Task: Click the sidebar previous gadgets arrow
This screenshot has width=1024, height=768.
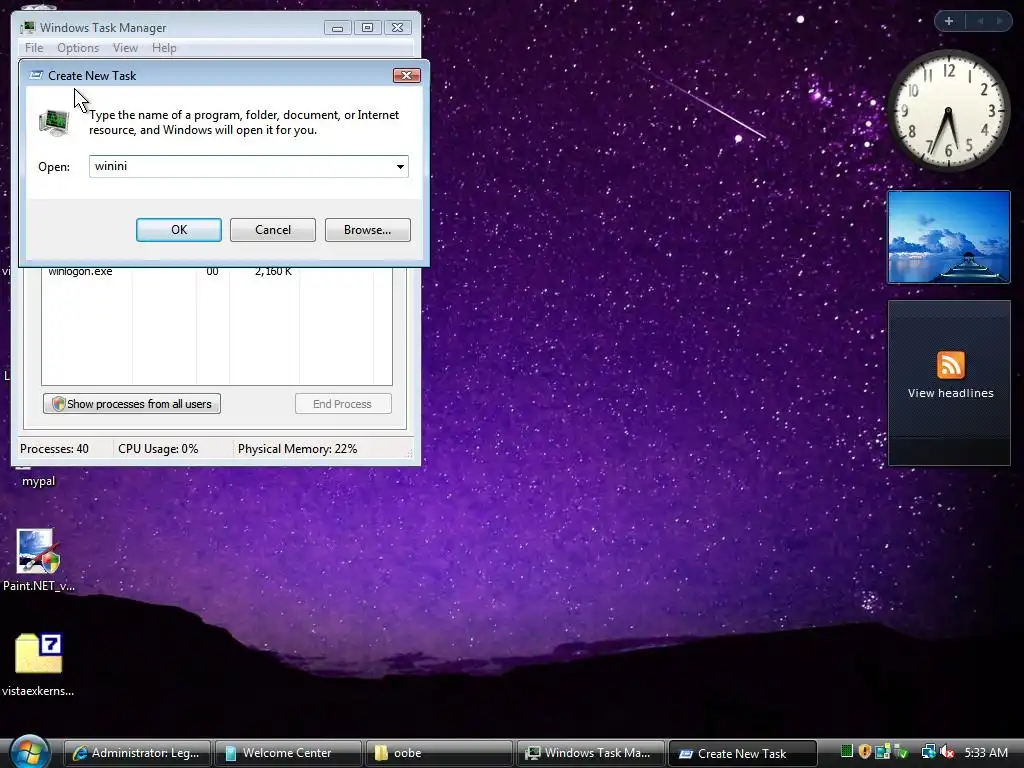Action: pos(980,21)
